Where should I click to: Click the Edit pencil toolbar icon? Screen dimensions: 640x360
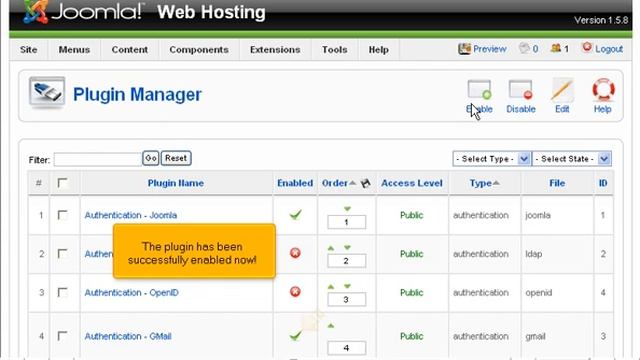tap(562, 89)
